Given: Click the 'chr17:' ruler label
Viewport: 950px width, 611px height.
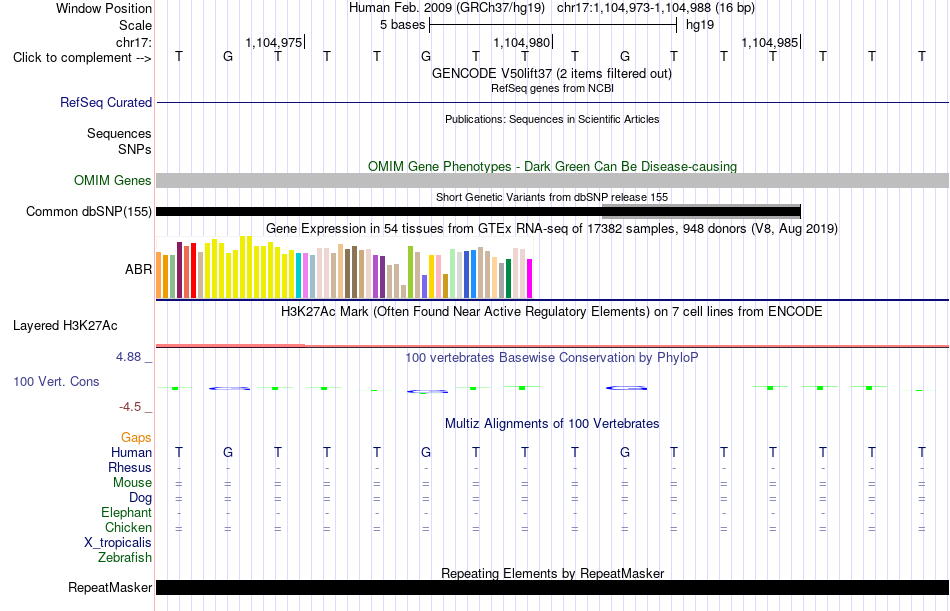Looking at the screenshot, I should pyautogui.click(x=133, y=42).
